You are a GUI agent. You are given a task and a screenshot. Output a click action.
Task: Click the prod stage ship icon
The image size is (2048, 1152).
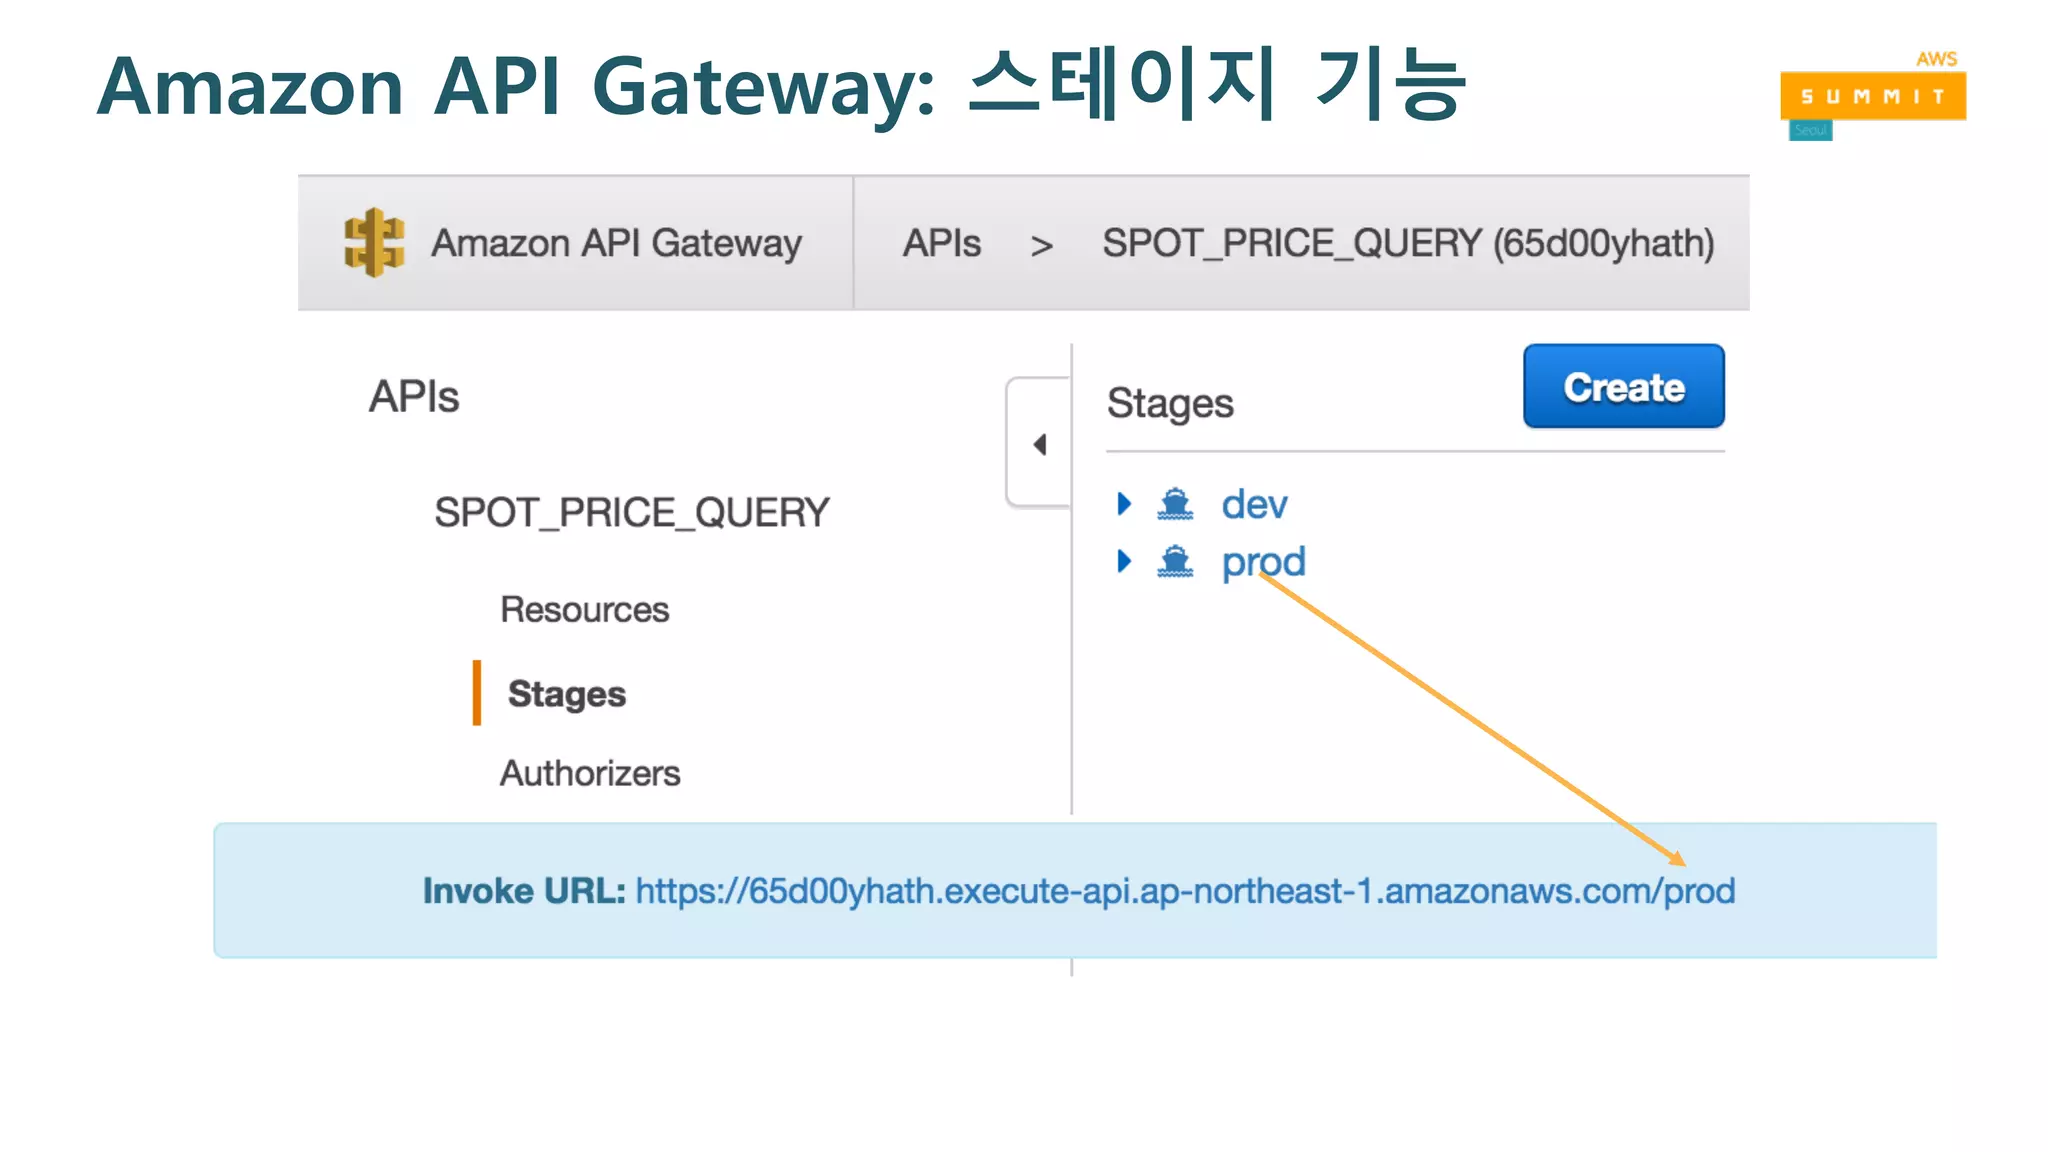click(x=1175, y=562)
